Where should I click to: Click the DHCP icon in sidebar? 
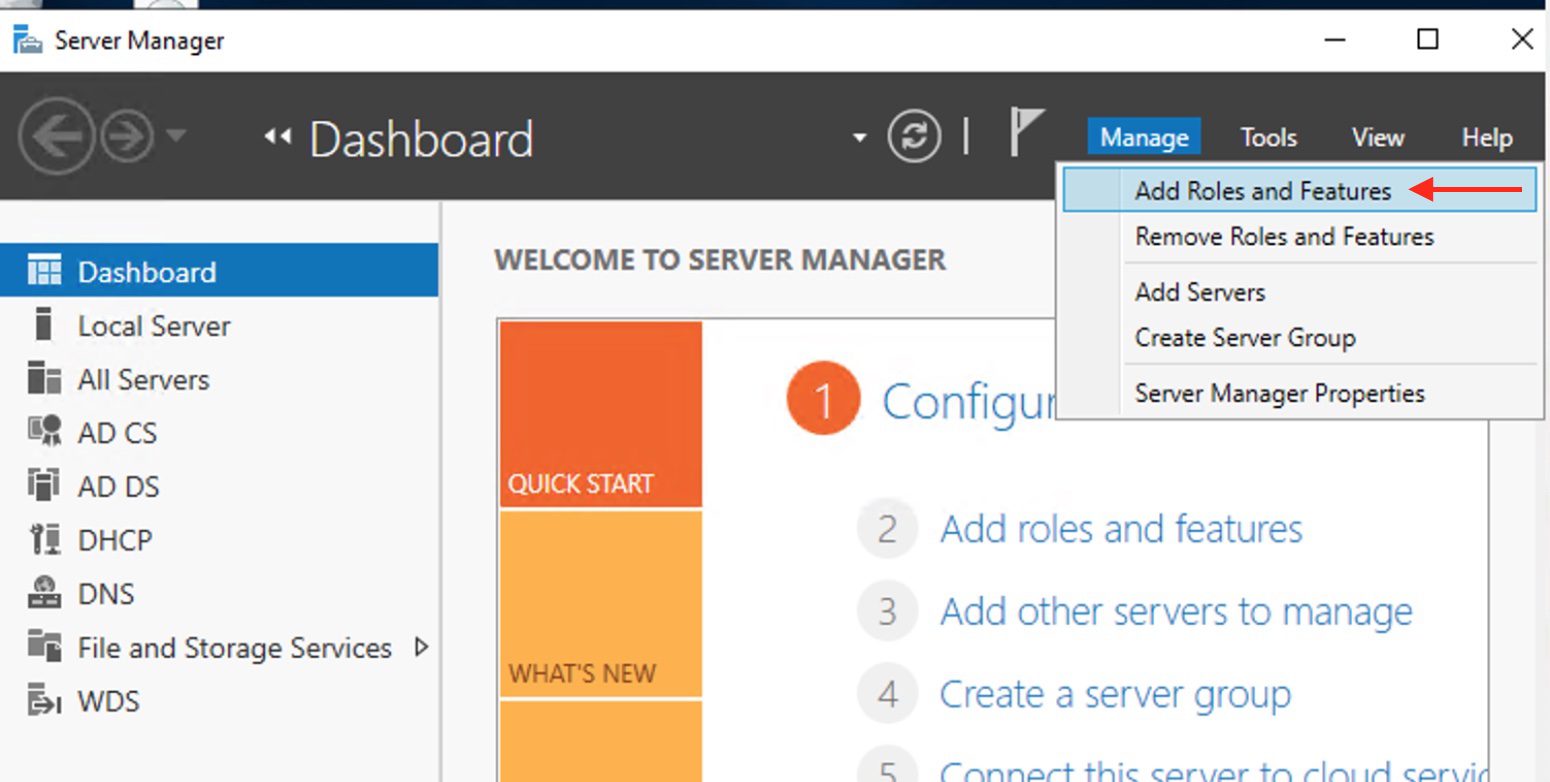tap(44, 540)
